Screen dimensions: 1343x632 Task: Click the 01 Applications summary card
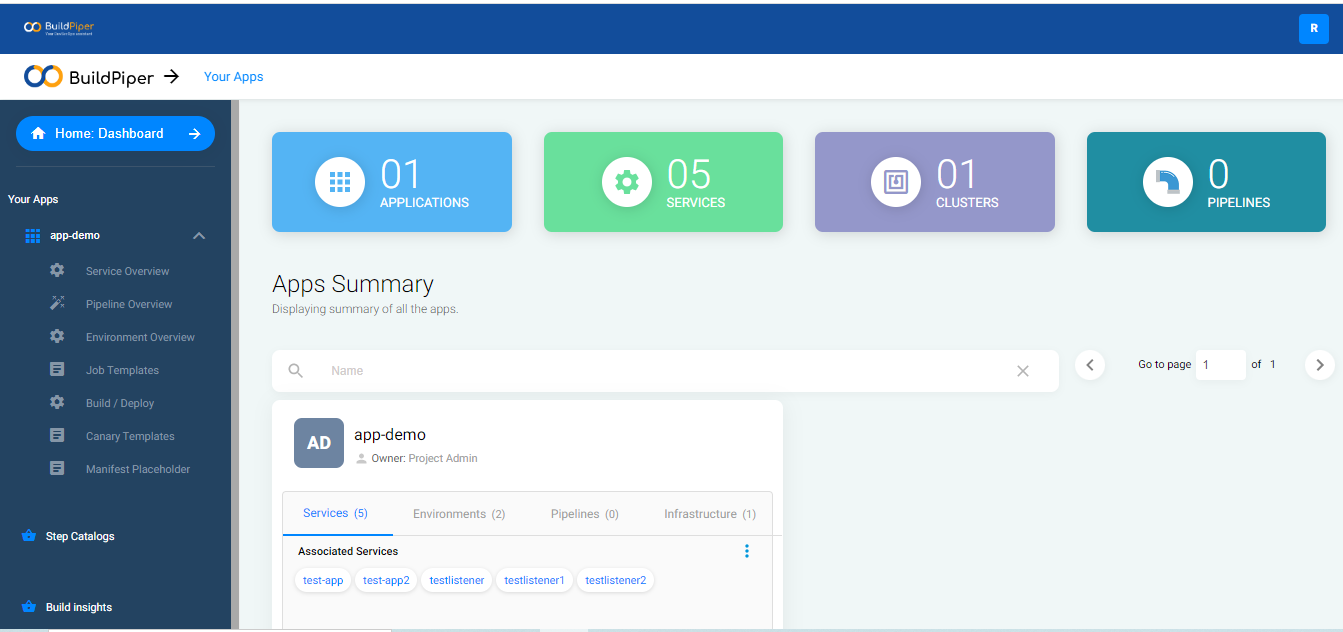[392, 182]
